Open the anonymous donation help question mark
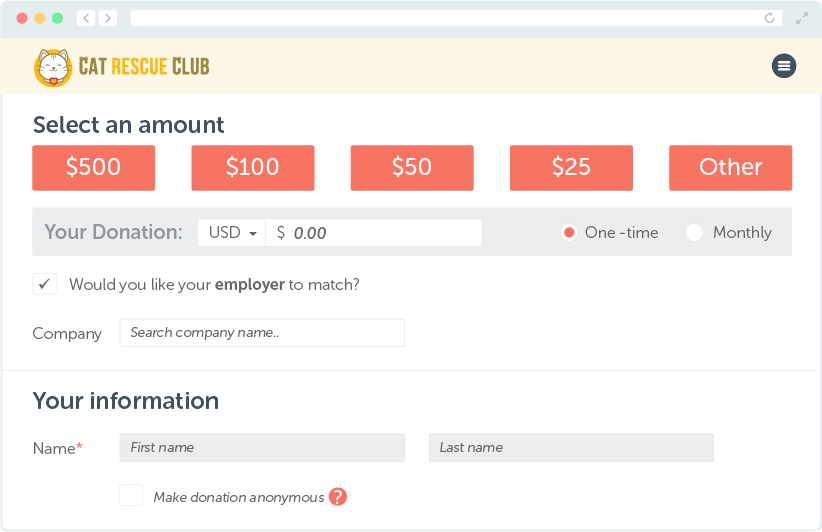 [x=338, y=496]
